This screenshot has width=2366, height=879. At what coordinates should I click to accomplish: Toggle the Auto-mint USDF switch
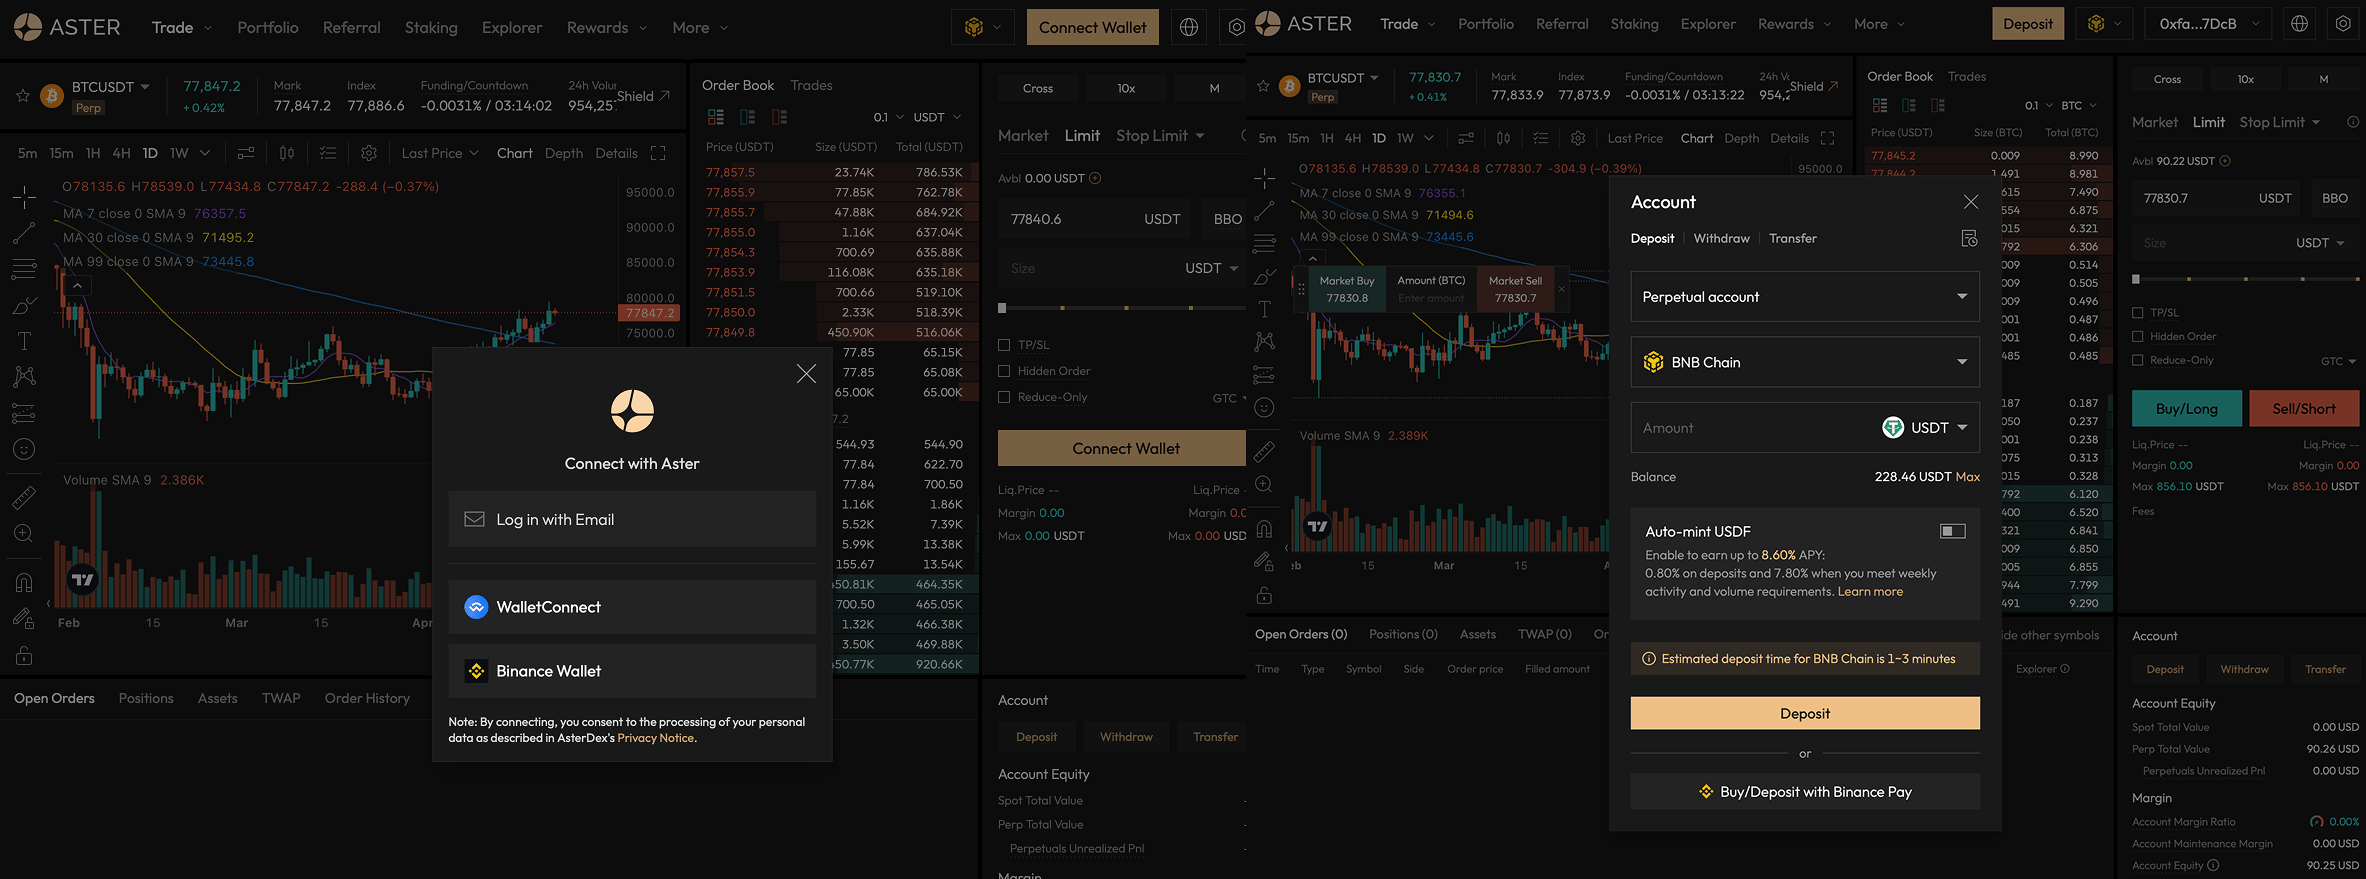click(x=1953, y=531)
